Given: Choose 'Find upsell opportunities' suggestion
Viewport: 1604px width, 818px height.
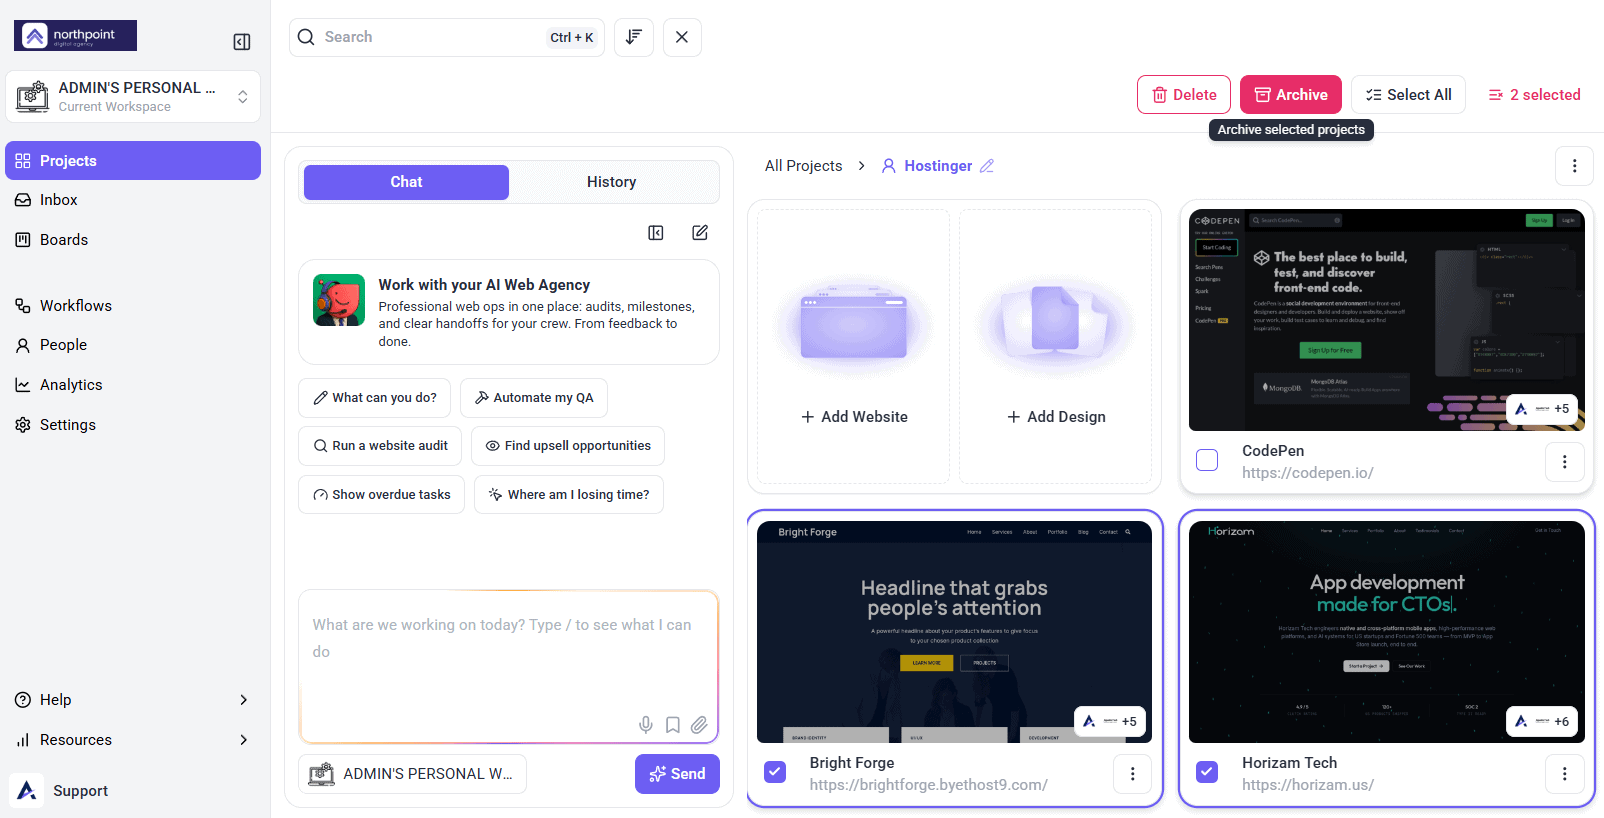Looking at the screenshot, I should [568, 446].
